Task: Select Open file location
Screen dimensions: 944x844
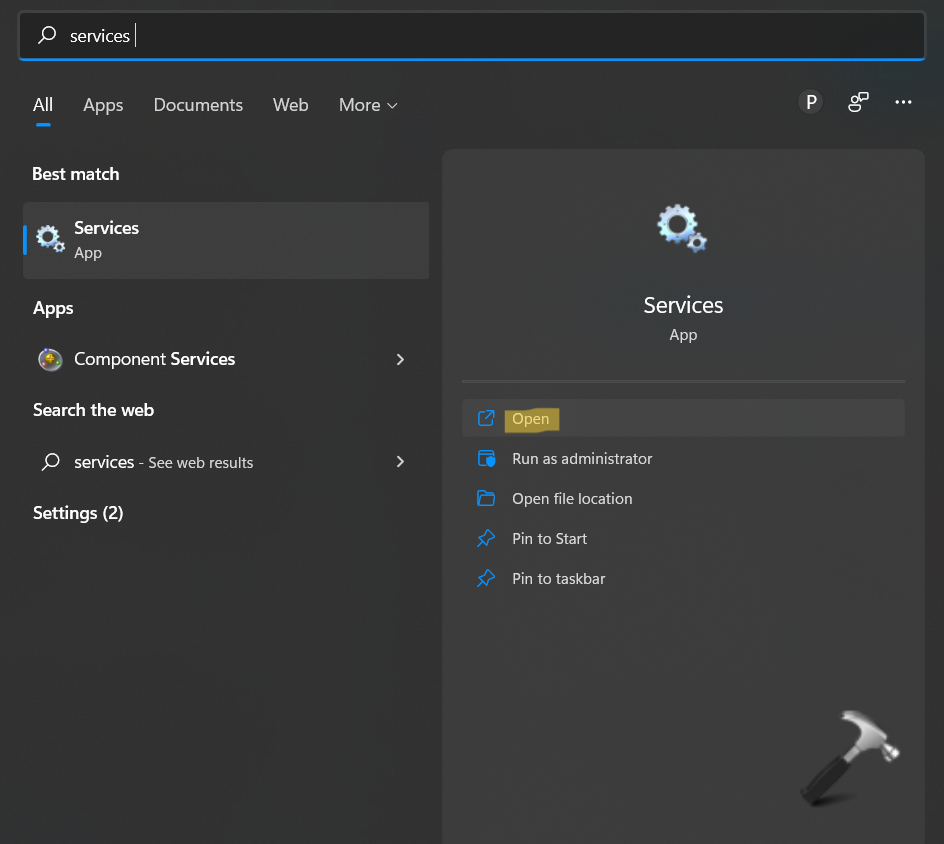Action: tap(572, 499)
